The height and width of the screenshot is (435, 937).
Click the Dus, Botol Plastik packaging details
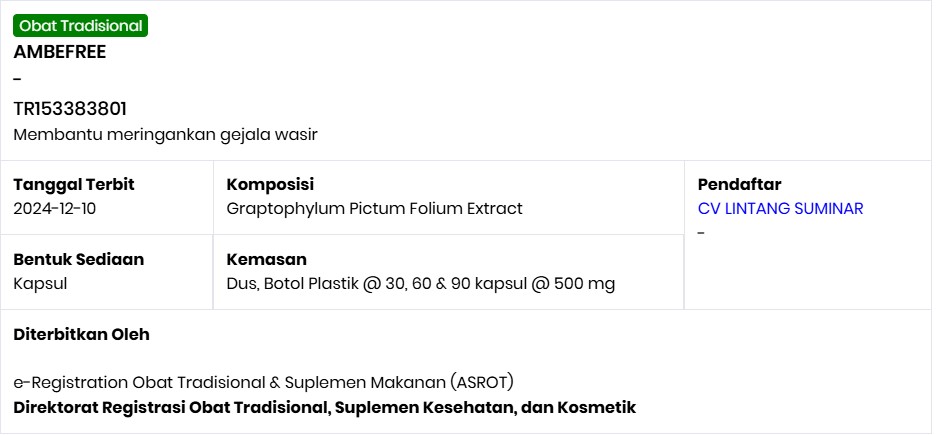coord(421,284)
